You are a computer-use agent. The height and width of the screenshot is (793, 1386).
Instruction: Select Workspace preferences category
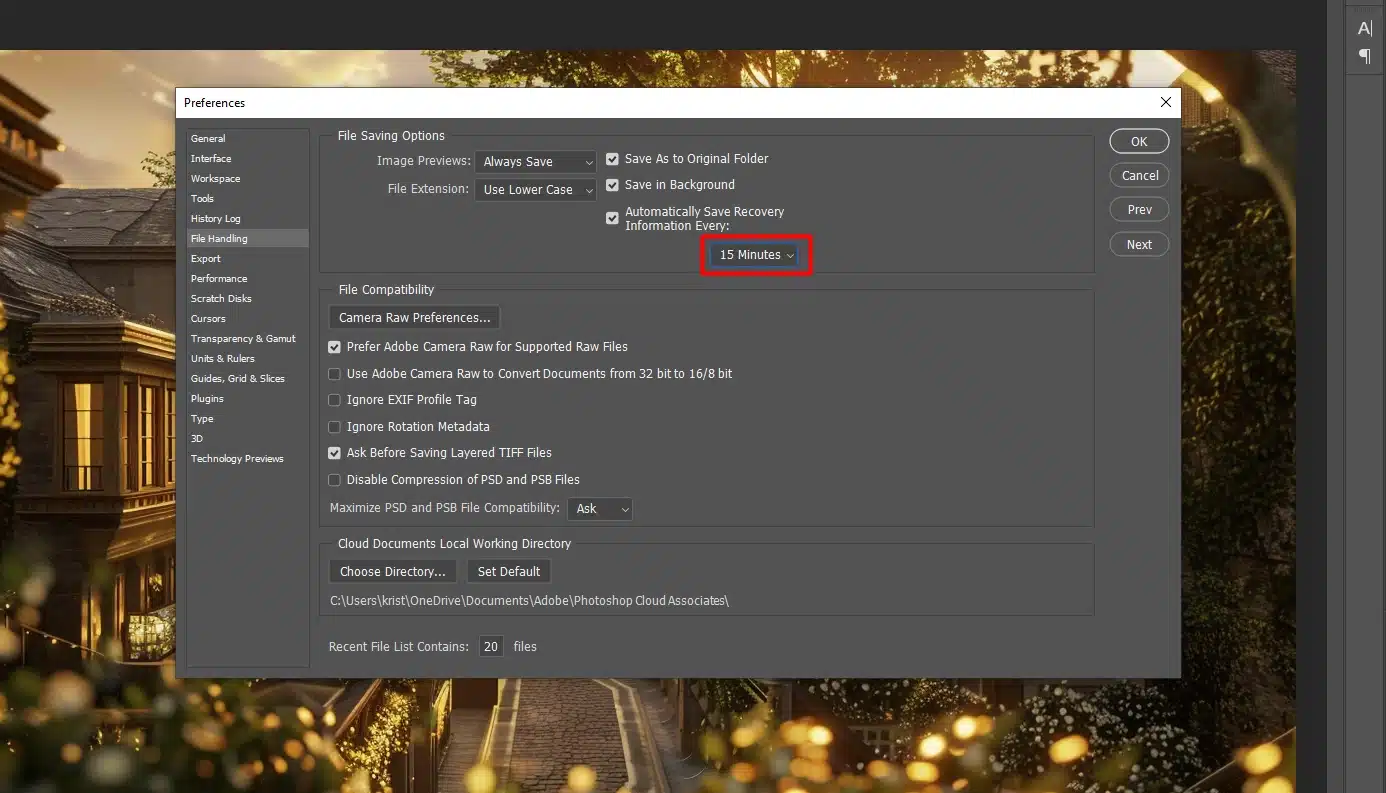point(248,178)
